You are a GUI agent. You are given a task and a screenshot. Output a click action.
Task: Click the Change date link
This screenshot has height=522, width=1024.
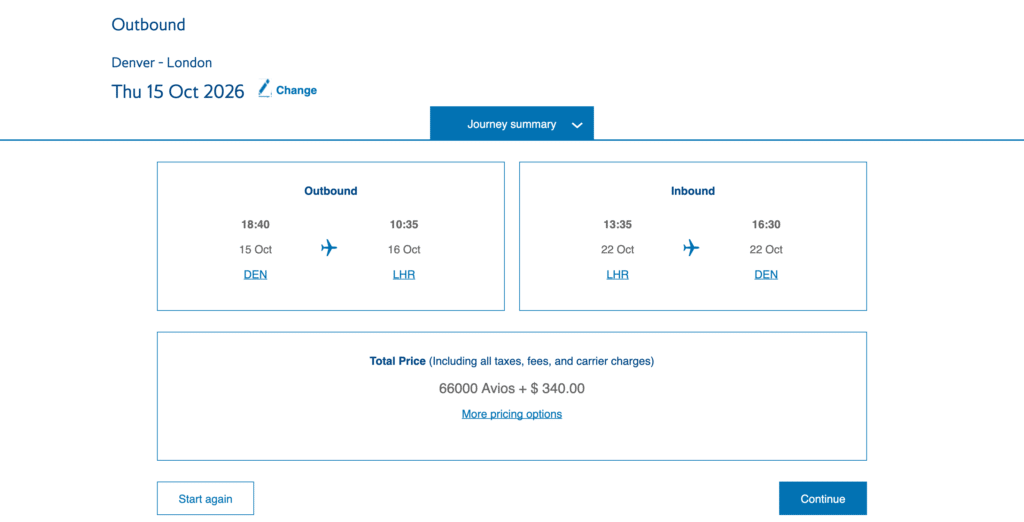pyautogui.click(x=296, y=90)
